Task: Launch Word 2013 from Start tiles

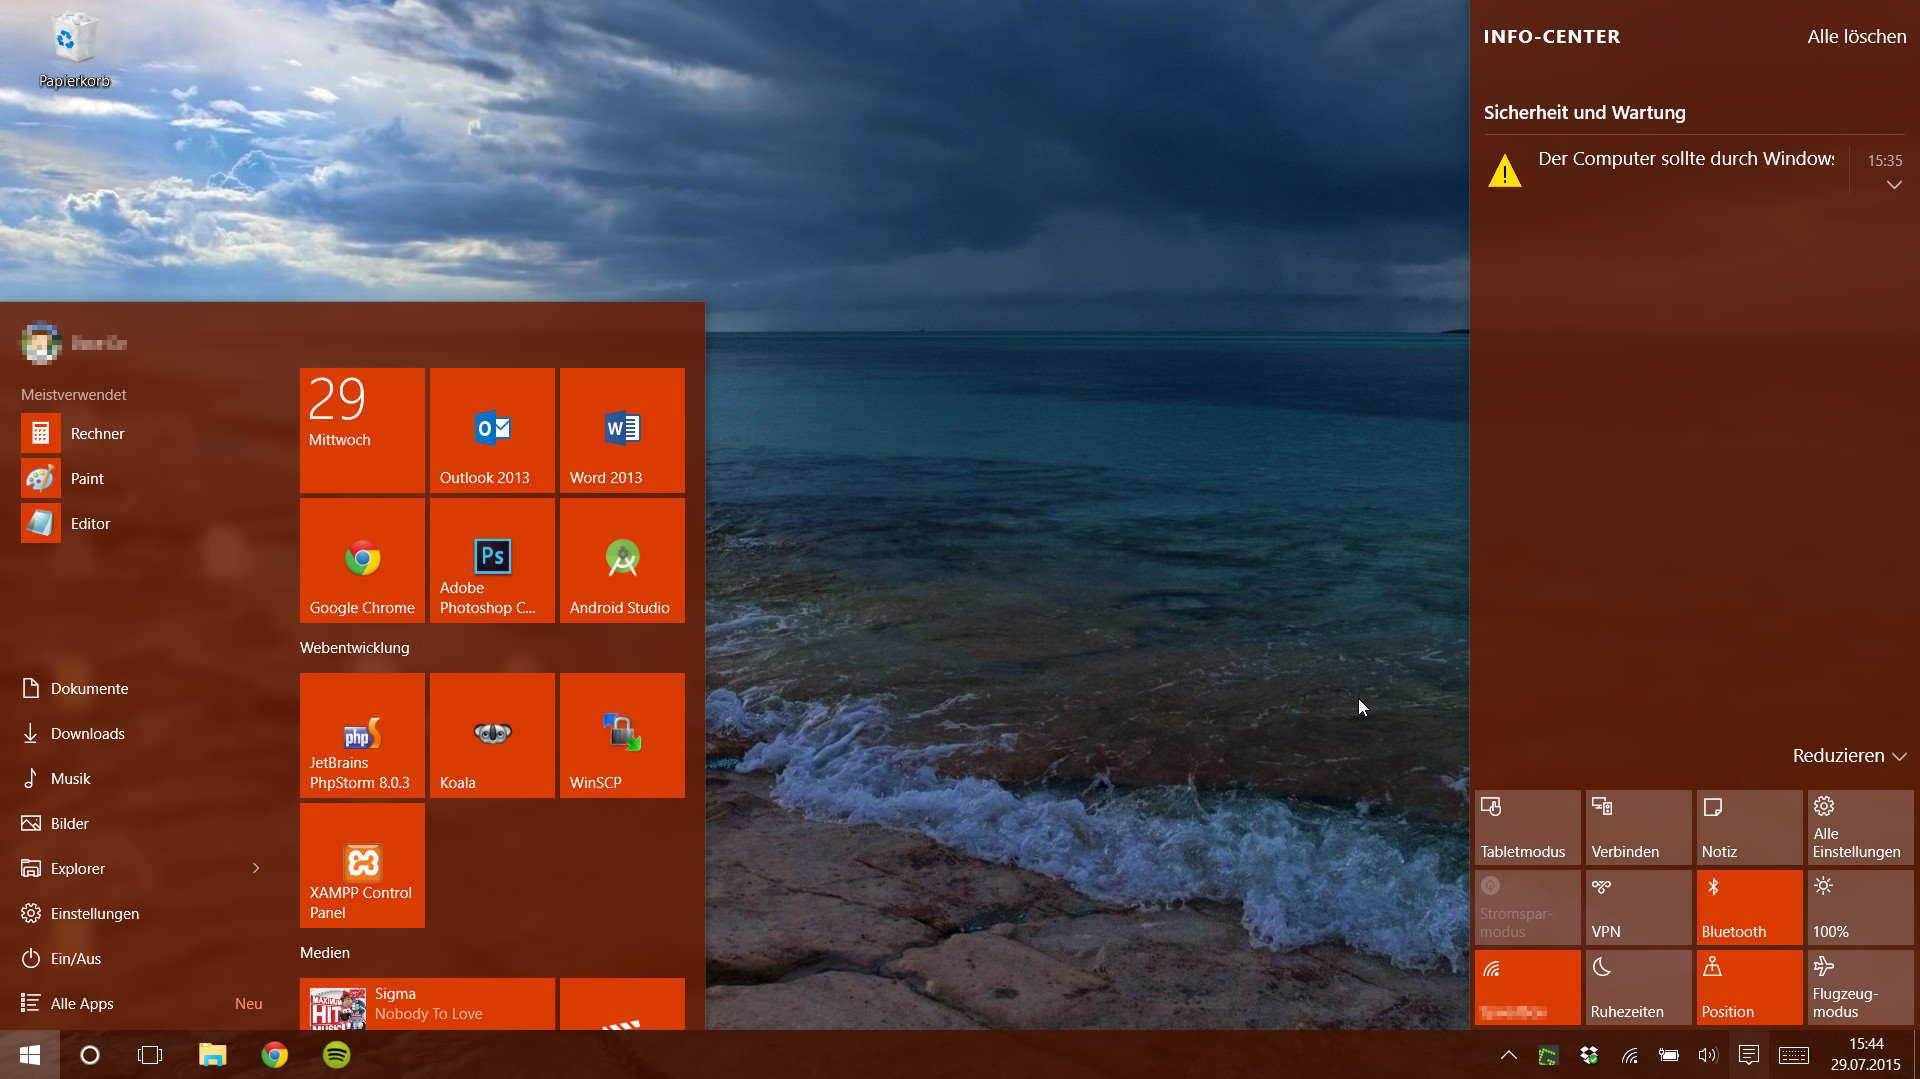Action: [x=622, y=430]
